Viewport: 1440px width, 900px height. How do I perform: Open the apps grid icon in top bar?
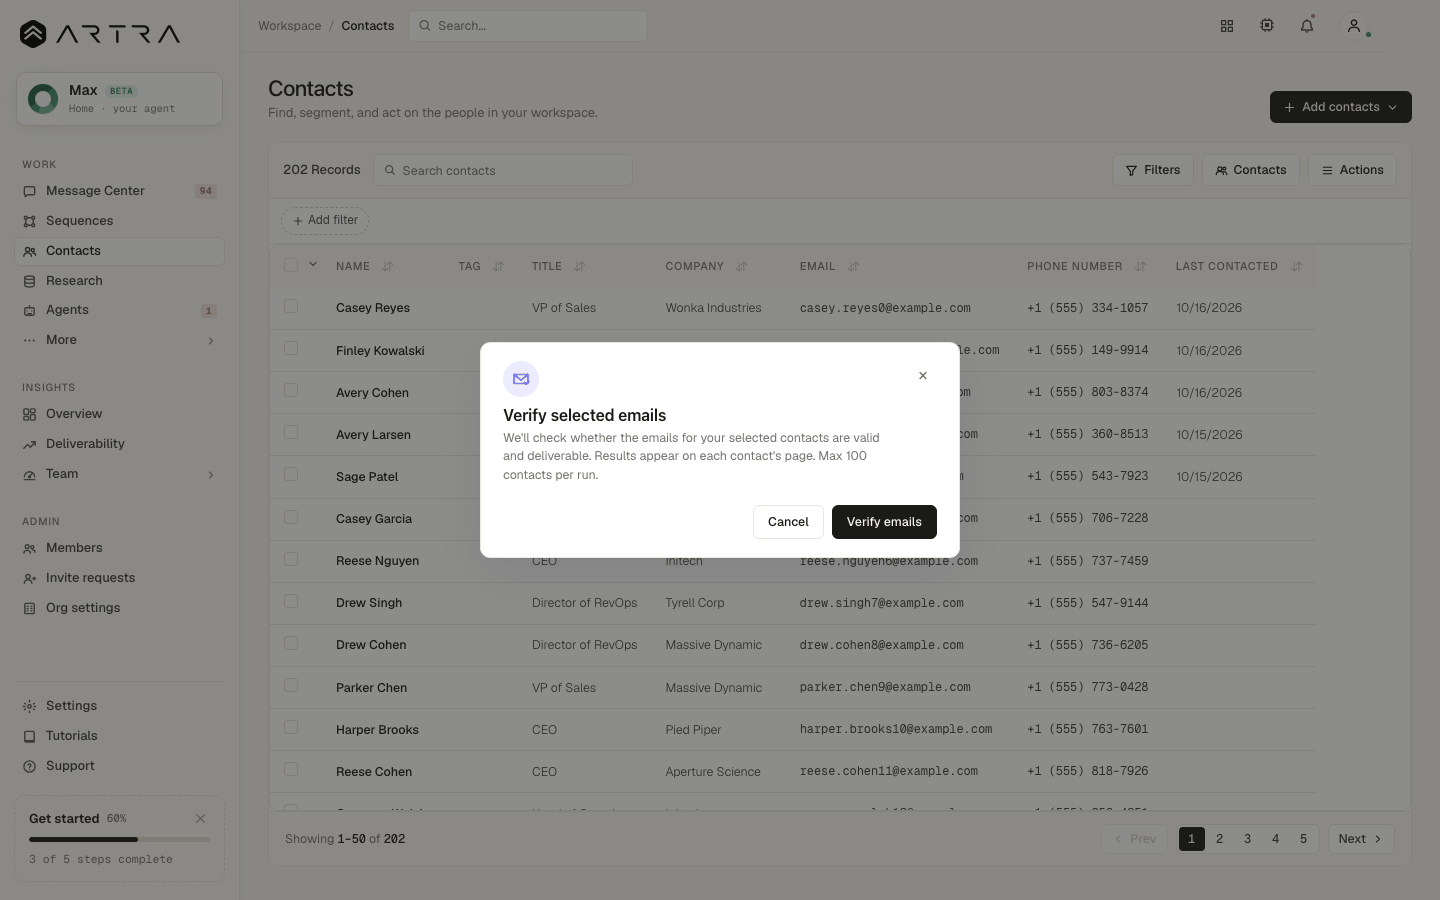coord(1227,26)
